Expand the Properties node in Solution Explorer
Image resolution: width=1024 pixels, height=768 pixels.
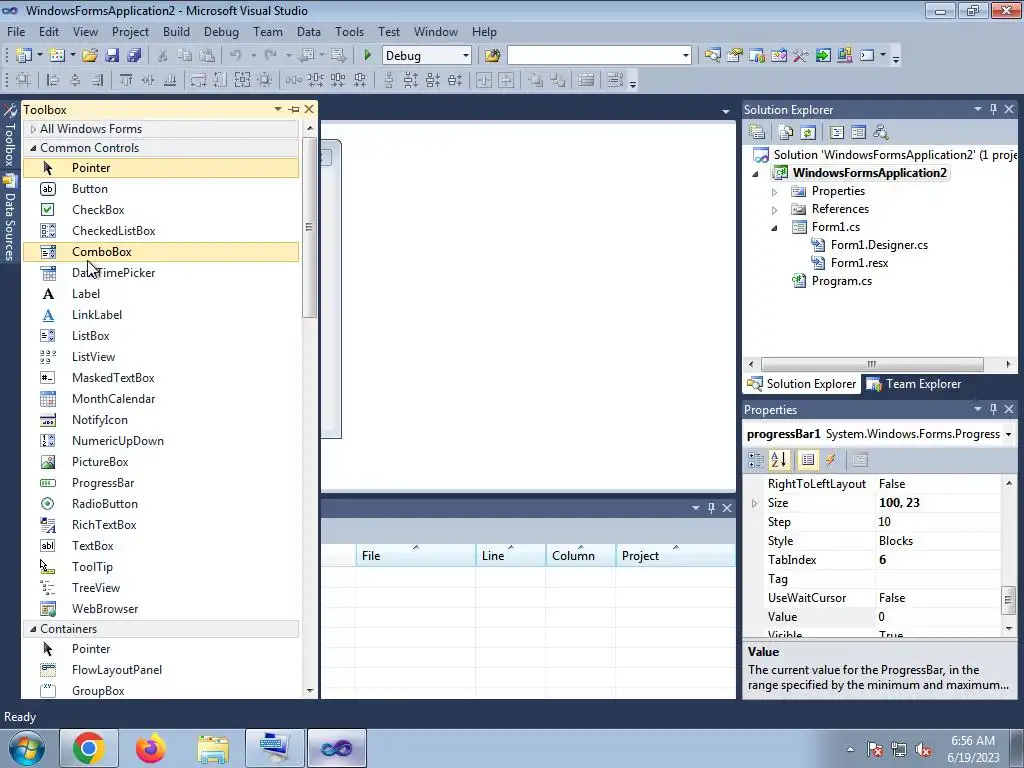[775, 192]
